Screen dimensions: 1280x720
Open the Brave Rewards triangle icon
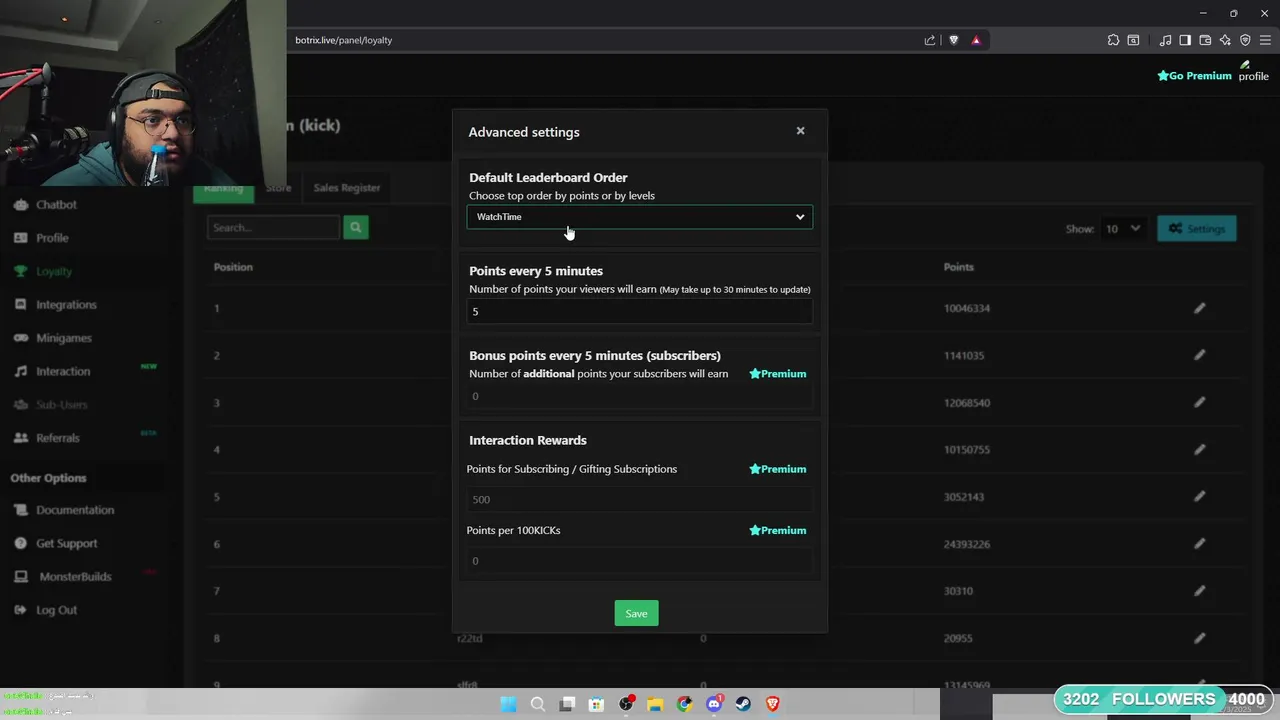coord(976,40)
